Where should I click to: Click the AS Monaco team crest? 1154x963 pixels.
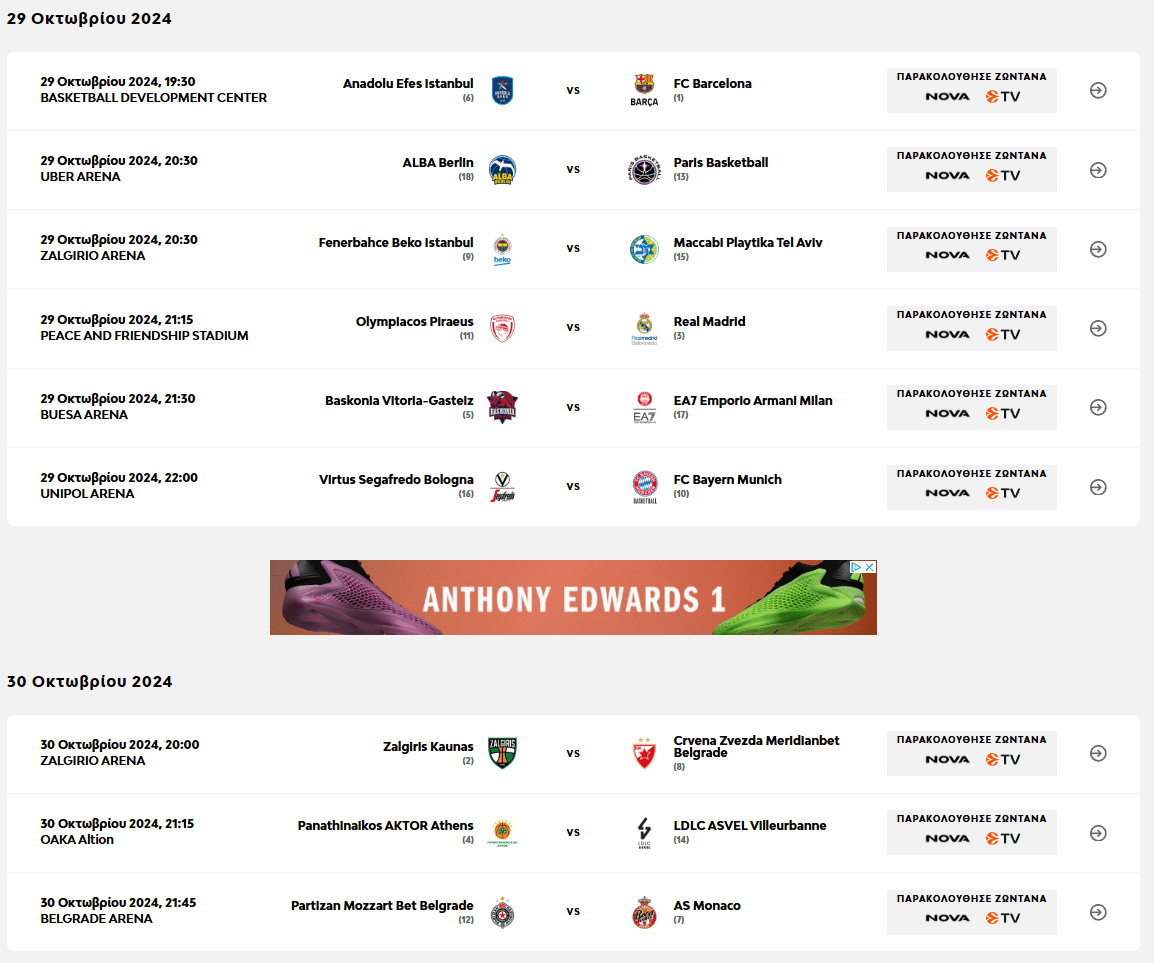tap(645, 912)
